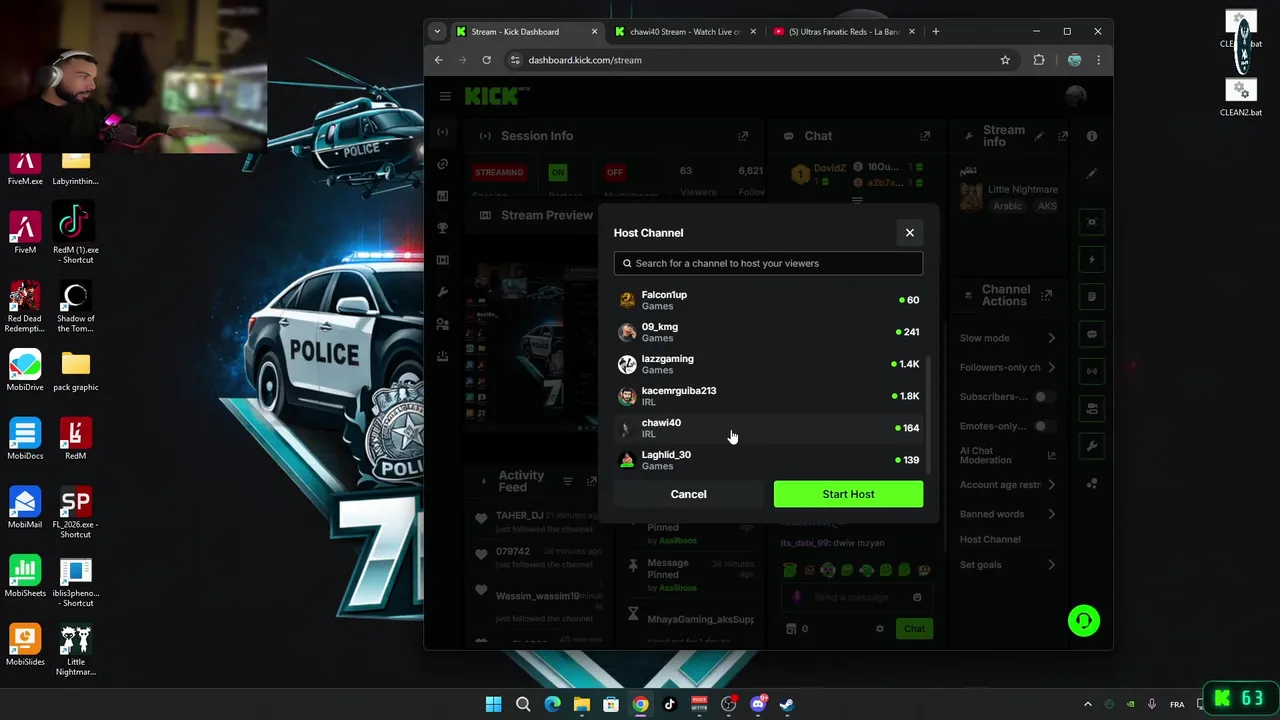
Task: Reload the Kick dashboard page
Action: point(486,60)
